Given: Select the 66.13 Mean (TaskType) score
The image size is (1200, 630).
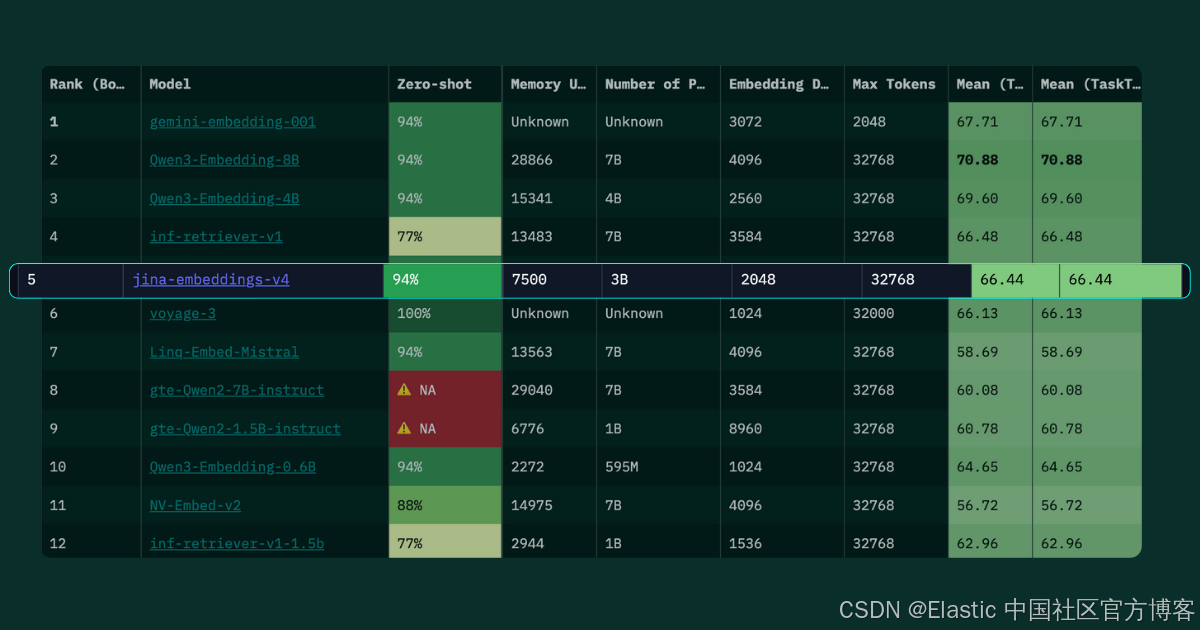Looking at the screenshot, I should [1062, 313].
